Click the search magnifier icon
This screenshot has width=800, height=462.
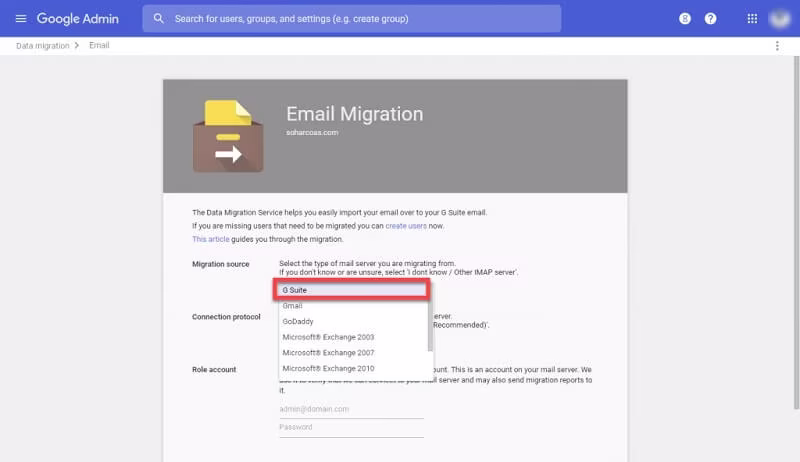pyautogui.click(x=159, y=19)
